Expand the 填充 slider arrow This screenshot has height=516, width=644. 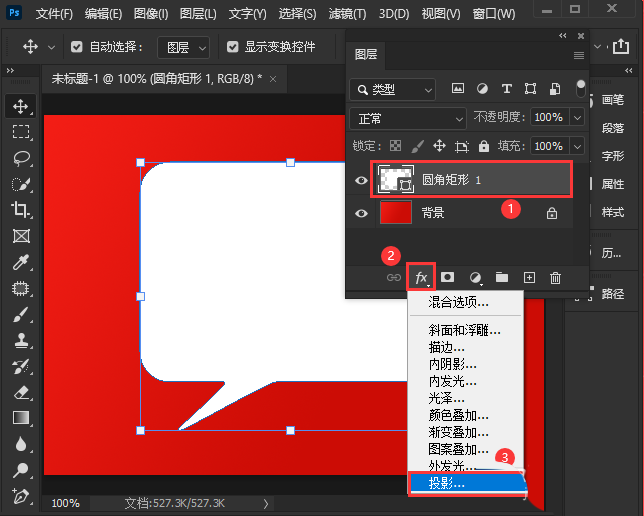pos(577,146)
